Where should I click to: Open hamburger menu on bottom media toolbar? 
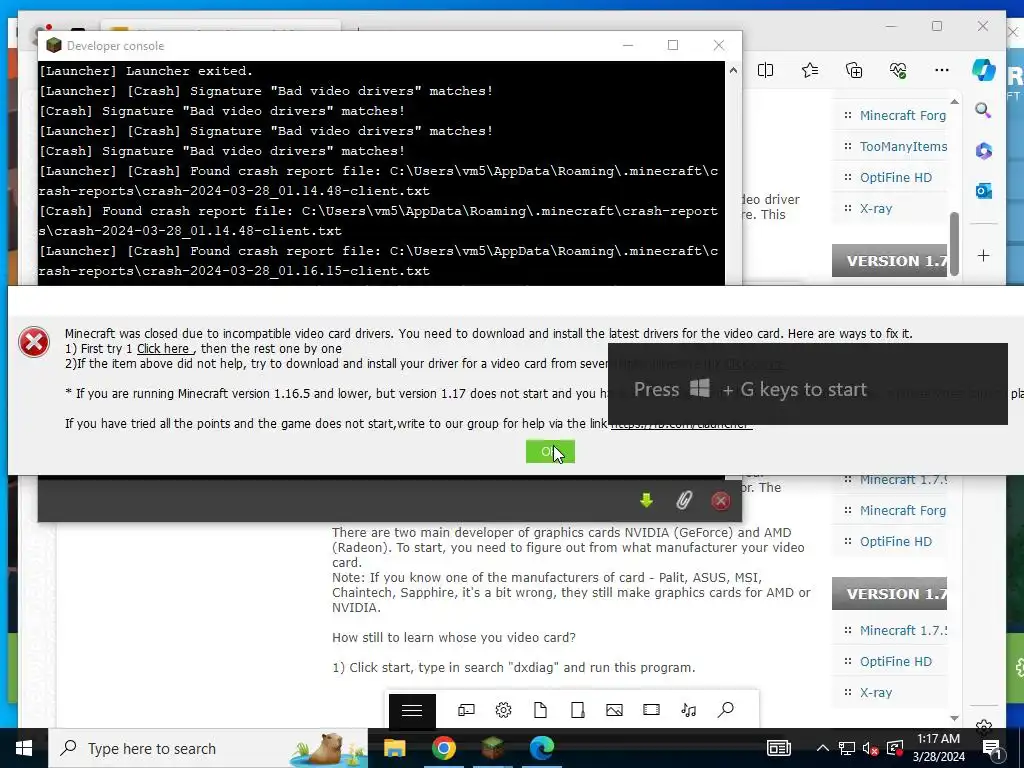[x=412, y=711]
